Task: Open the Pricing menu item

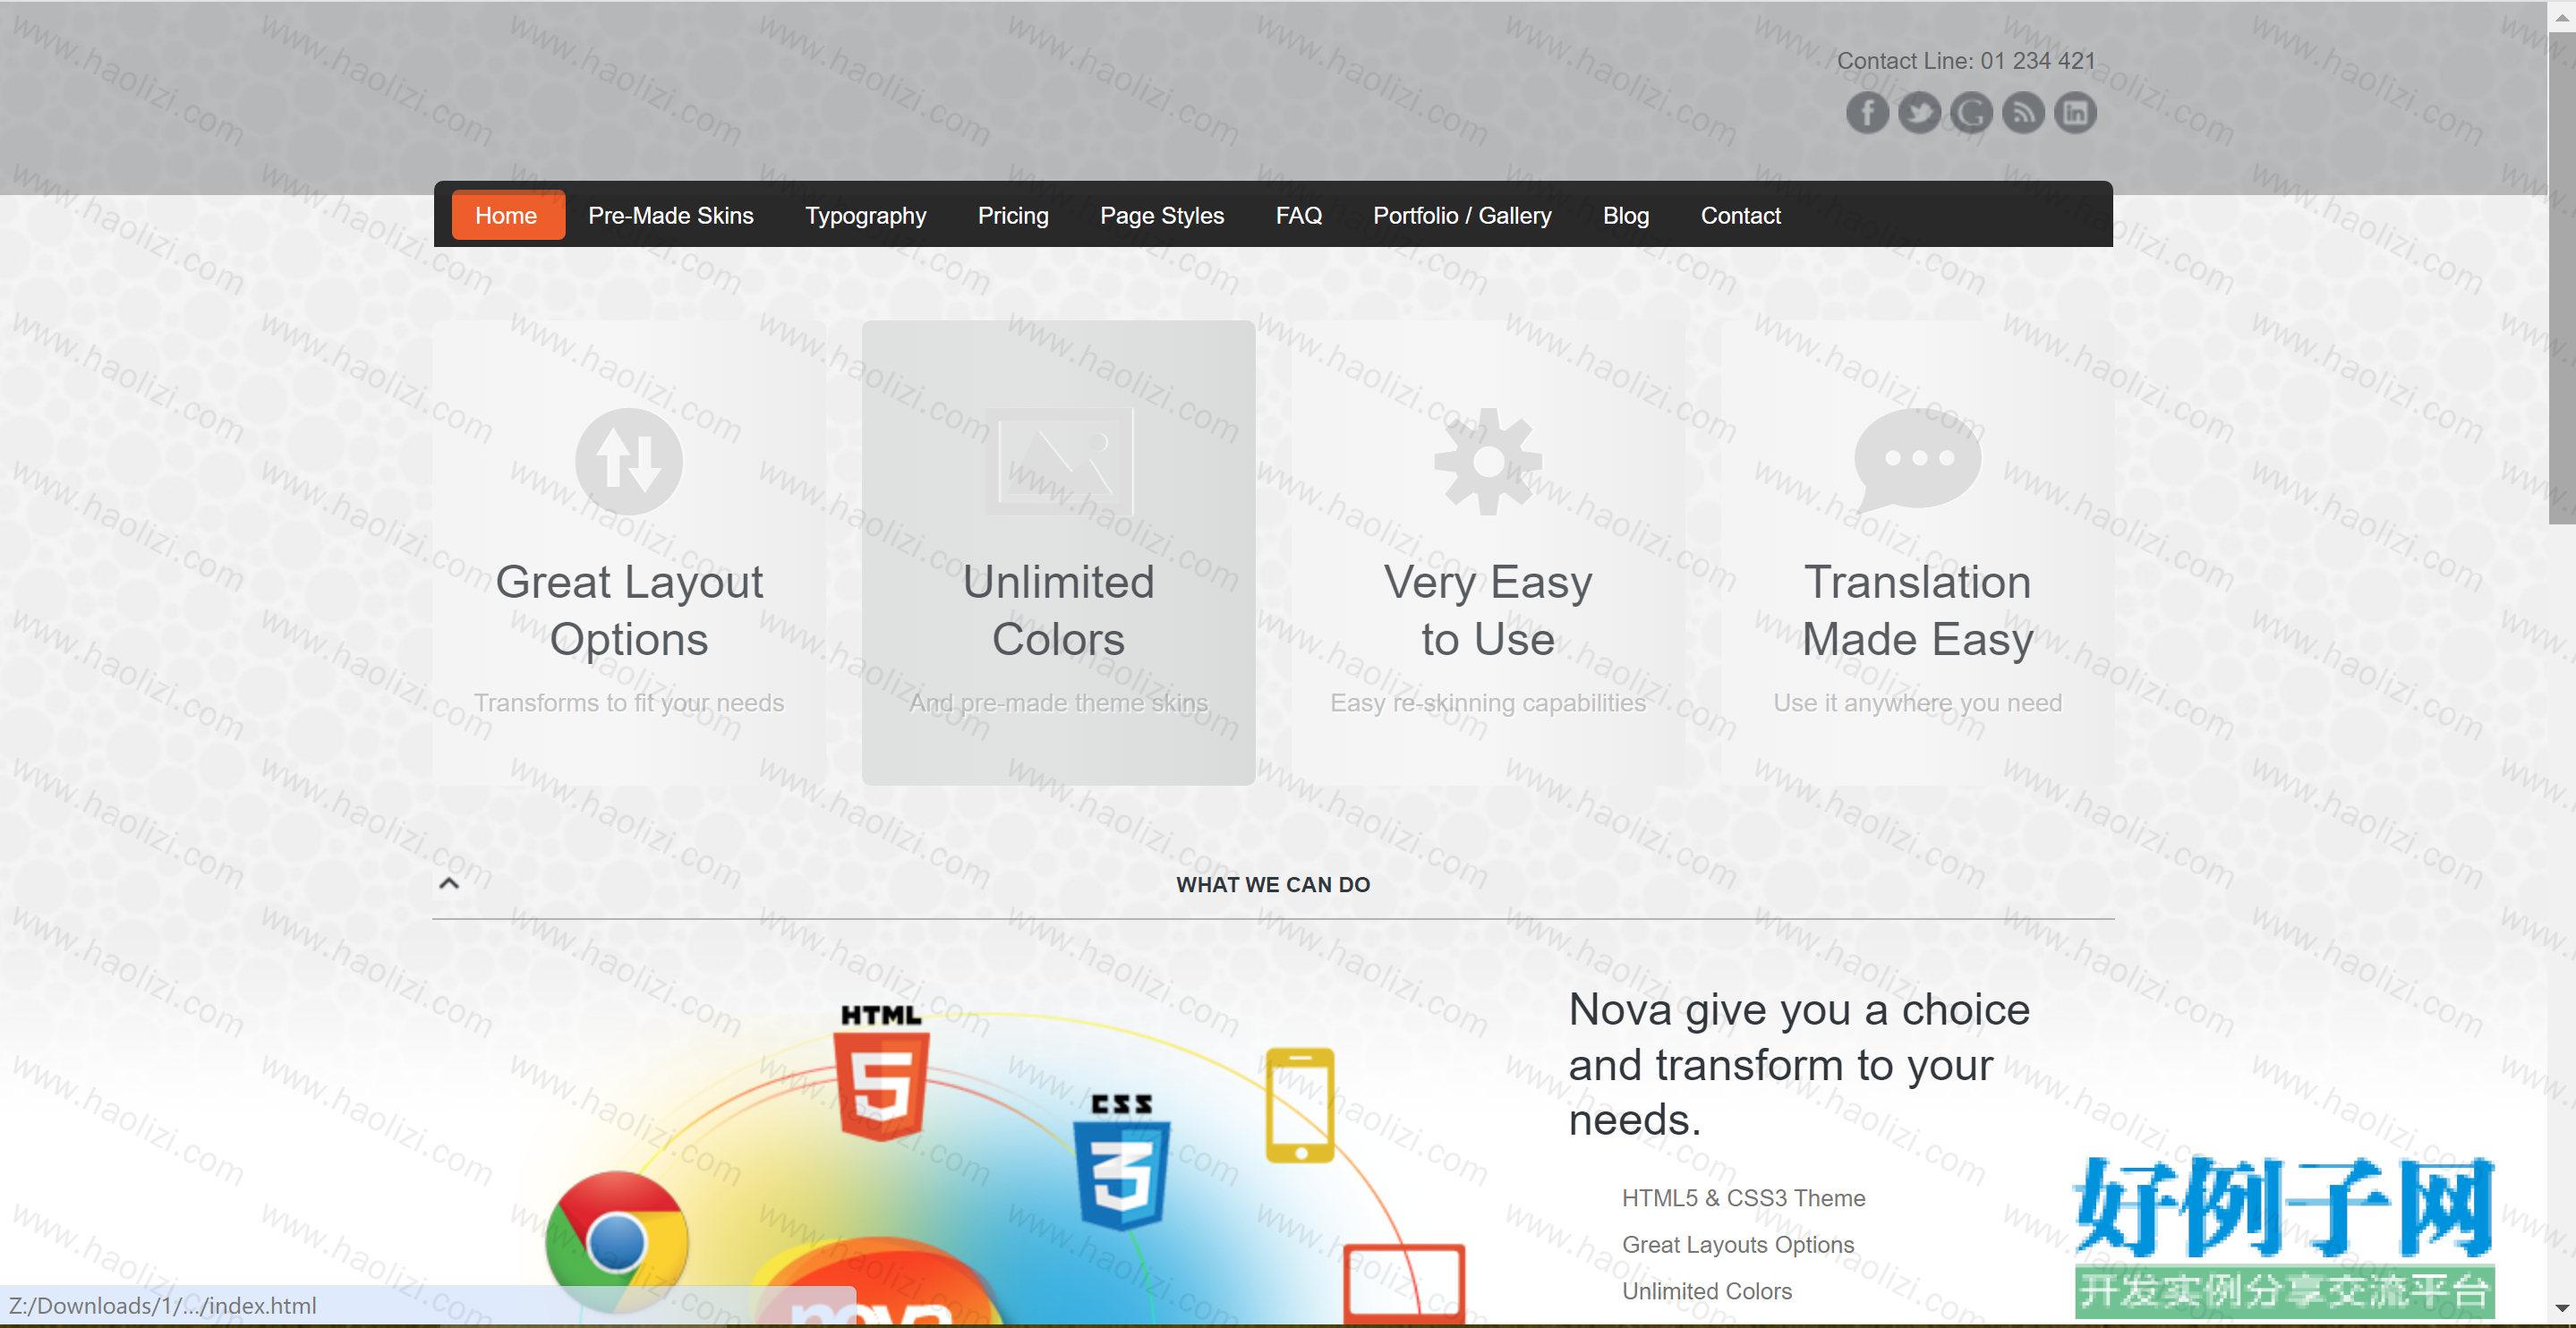Action: coord(1013,216)
